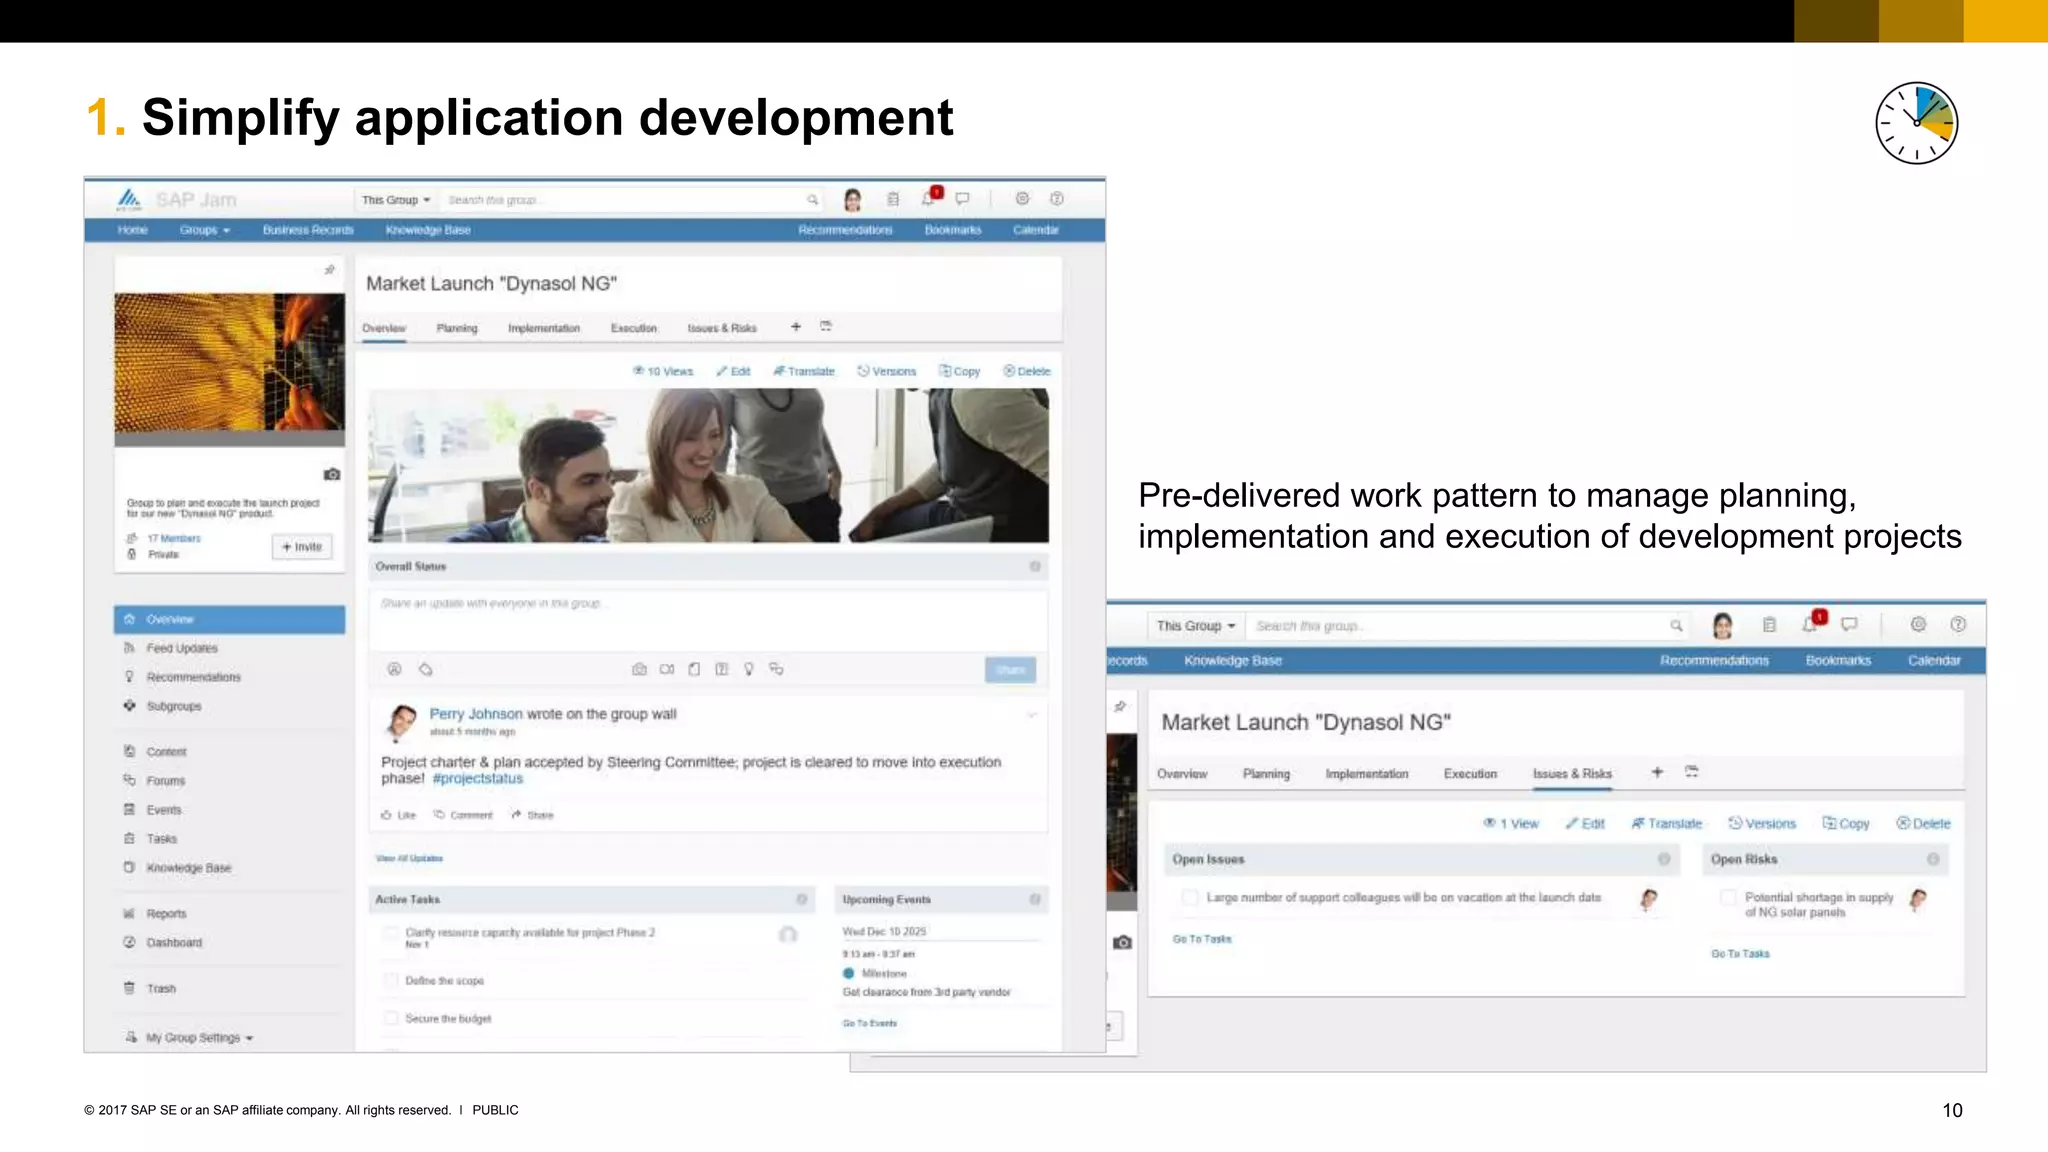Click the mention @ icon in update composer

(394, 669)
